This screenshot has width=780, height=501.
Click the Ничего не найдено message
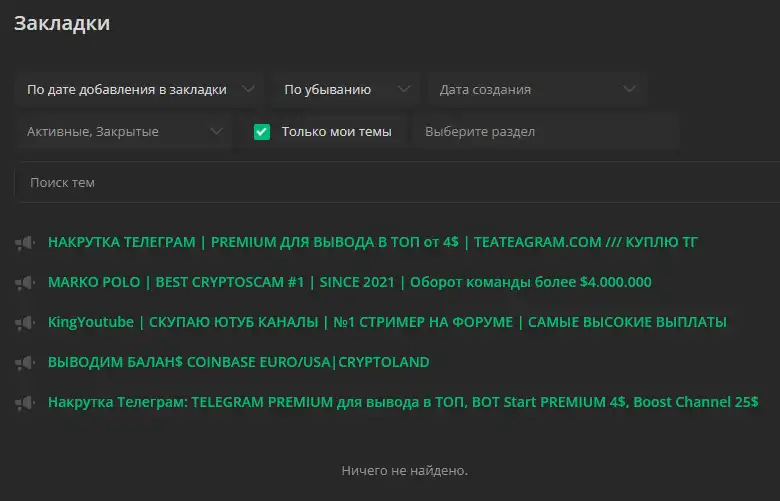[404, 470]
